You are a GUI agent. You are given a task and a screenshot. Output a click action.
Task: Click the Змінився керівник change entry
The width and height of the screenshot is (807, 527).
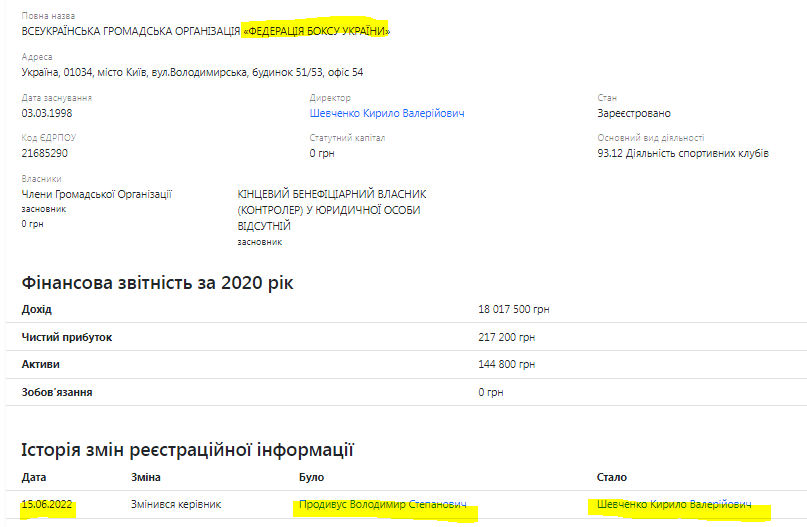point(178,505)
